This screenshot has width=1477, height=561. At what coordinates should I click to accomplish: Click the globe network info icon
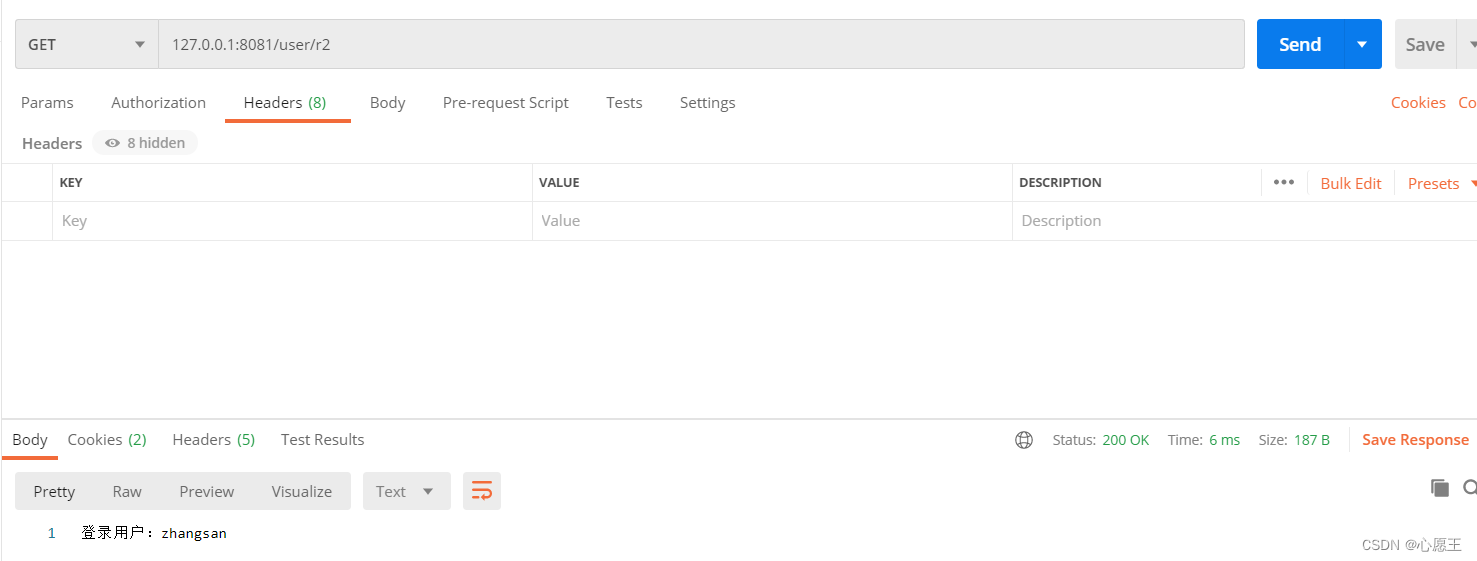point(1024,440)
